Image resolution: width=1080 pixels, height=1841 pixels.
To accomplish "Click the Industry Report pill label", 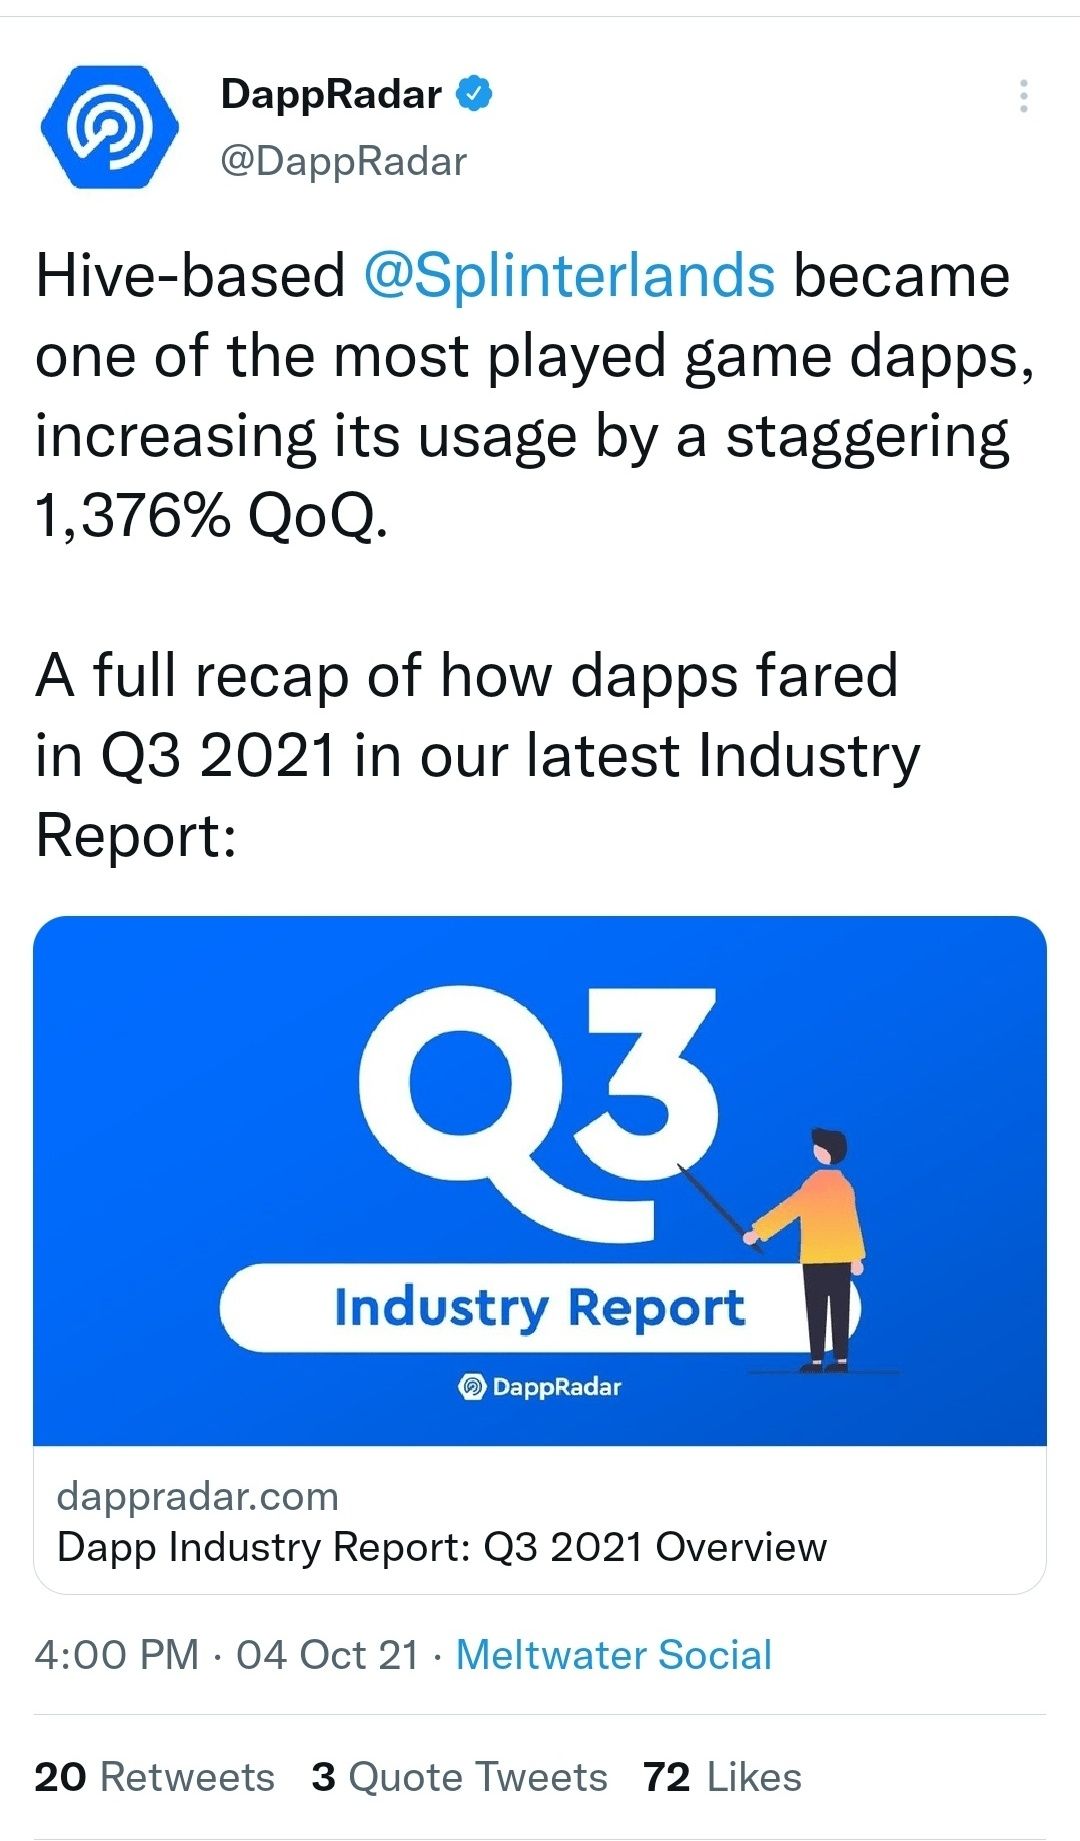I will 539,1307.
